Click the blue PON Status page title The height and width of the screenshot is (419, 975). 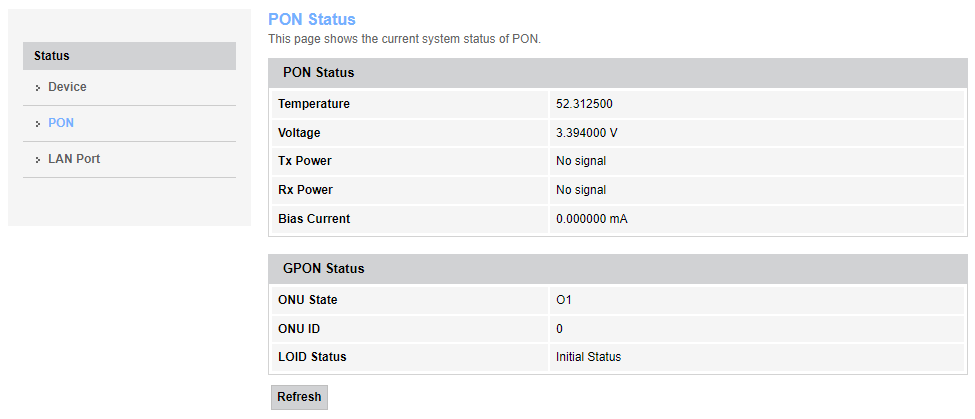pos(312,19)
